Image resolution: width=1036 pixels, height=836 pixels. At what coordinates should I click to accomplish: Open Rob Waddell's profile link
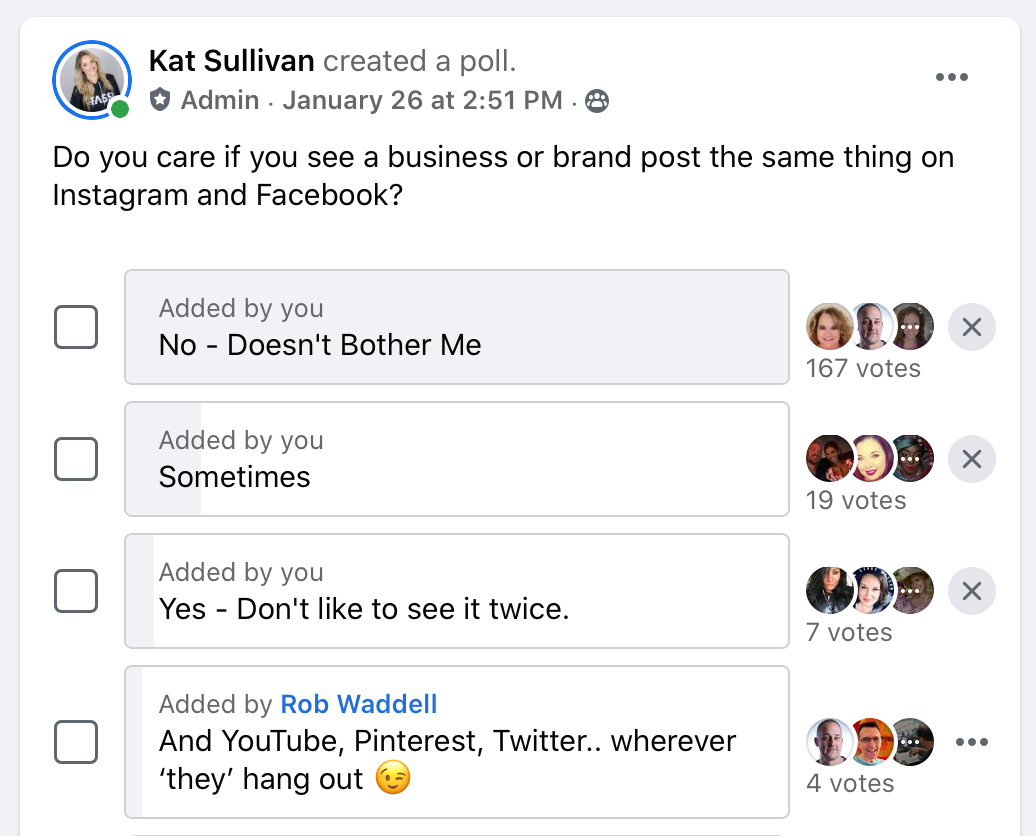pos(359,704)
